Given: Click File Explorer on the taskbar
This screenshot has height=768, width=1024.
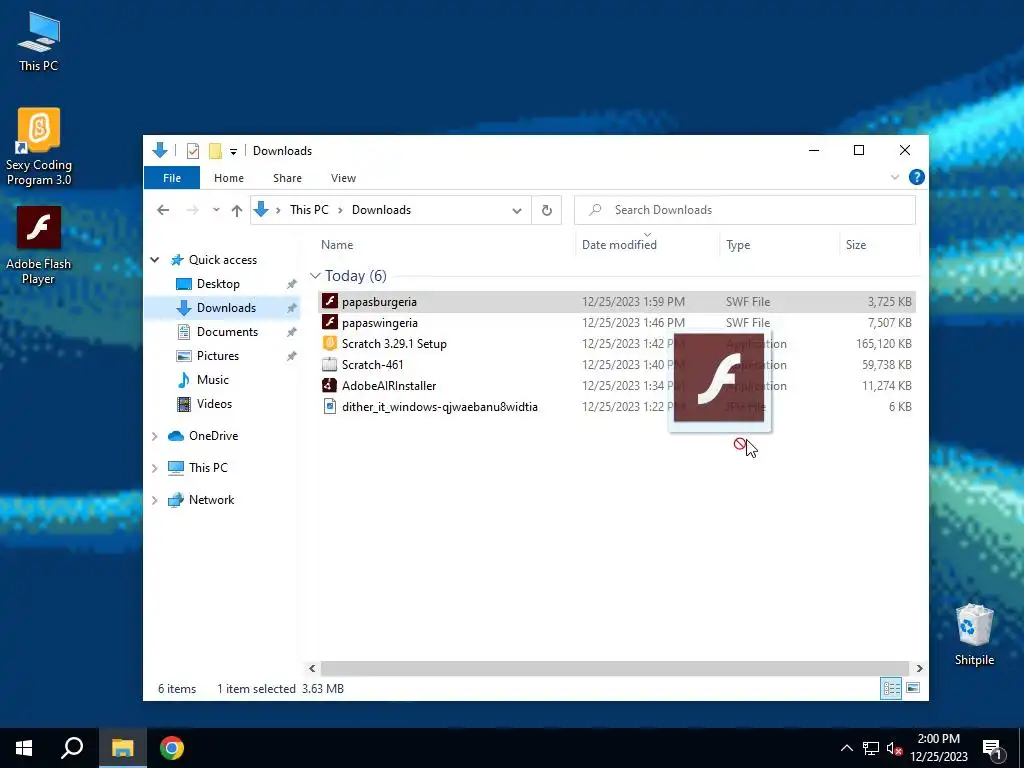Looking at the screenshot, I should click(x=122, y=748).
